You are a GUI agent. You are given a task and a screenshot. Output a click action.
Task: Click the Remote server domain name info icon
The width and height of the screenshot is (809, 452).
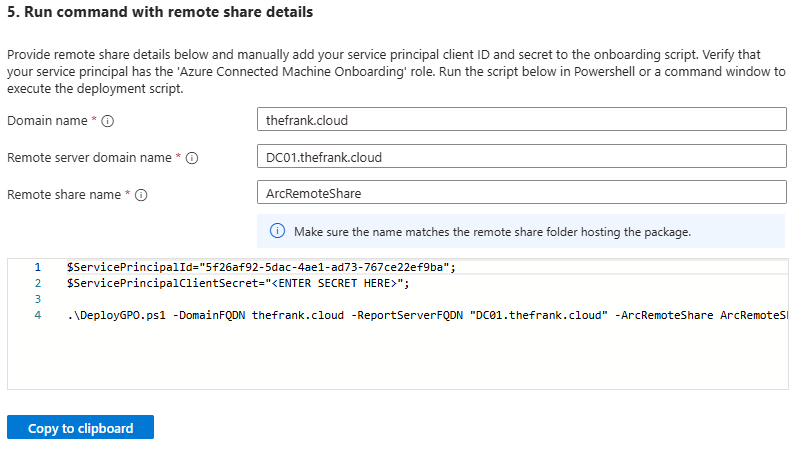192,158
